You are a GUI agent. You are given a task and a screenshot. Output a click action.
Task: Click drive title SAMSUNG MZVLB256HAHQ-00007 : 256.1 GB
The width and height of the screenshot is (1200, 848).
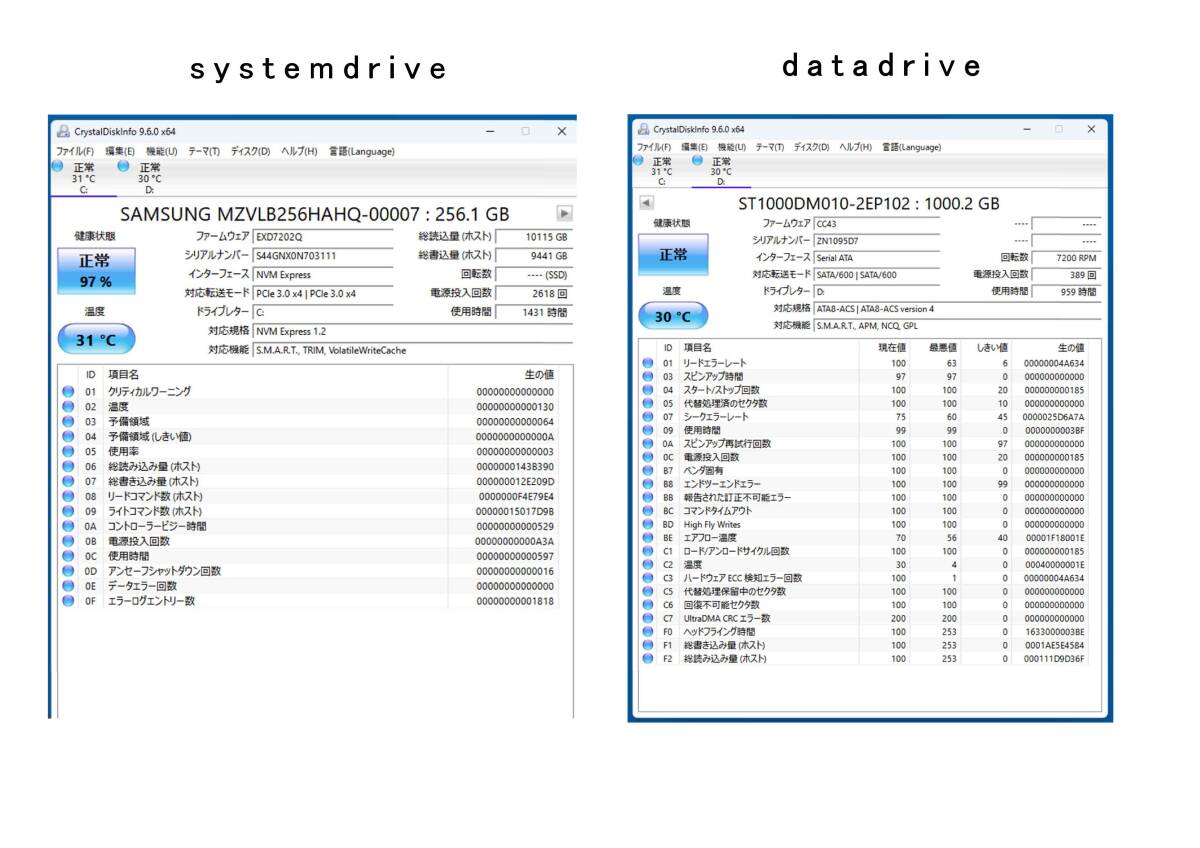point(314,214)
